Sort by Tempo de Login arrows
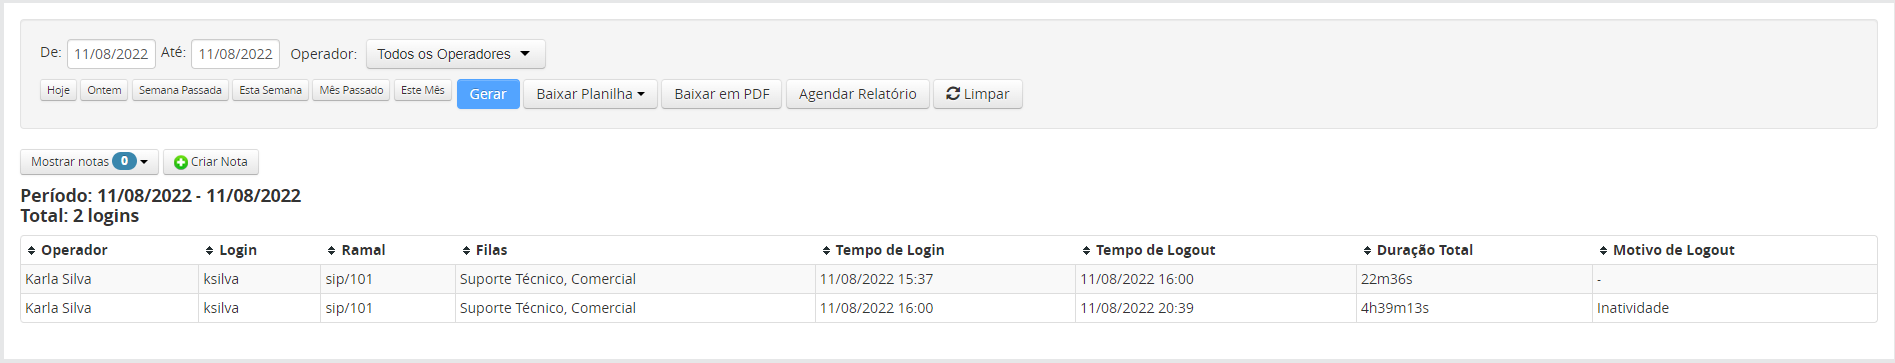The image size is (1895, 363). pos(827,251)
